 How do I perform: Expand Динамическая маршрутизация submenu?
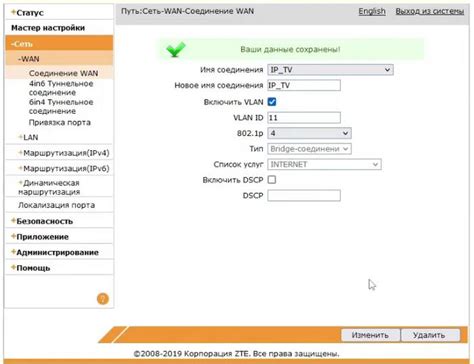pyautogui.click(x=49, y=187)
